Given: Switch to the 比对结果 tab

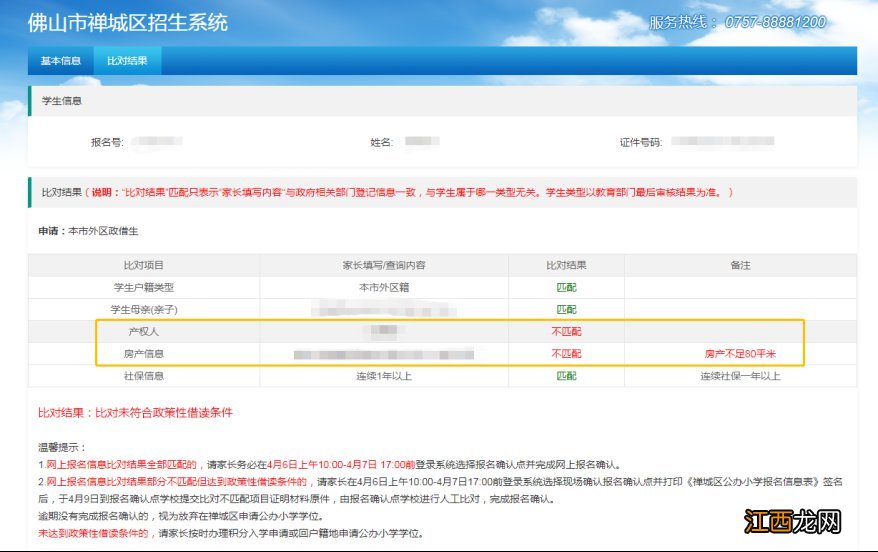Looking at the screenshot, I should [127, 60].
